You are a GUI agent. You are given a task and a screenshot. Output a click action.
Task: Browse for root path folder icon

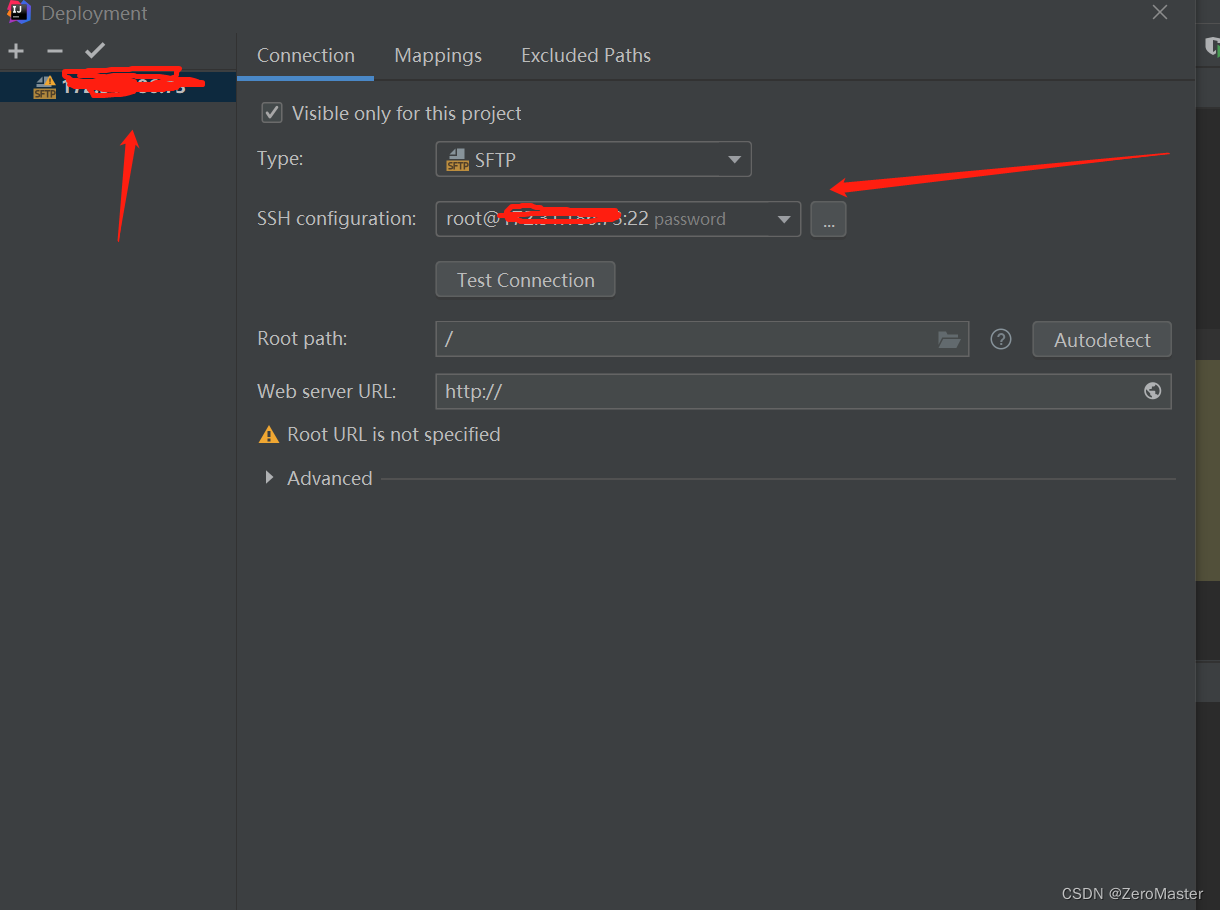[x=949, y=340]
